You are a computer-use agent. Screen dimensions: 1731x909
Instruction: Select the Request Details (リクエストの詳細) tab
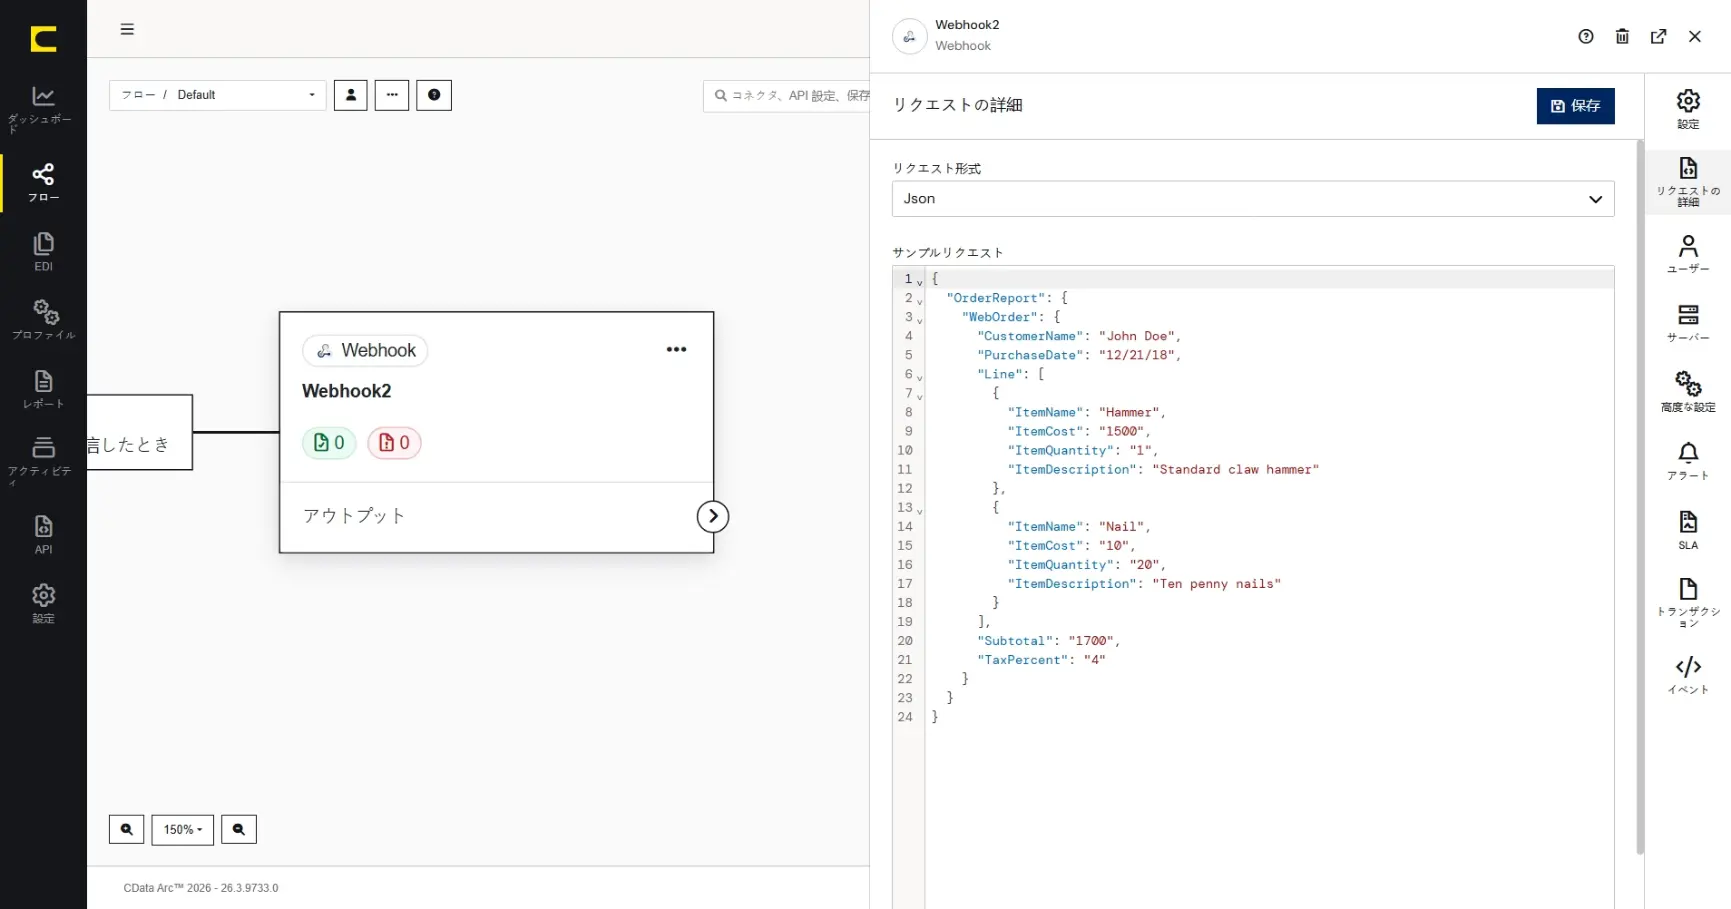coord(1688,182)
